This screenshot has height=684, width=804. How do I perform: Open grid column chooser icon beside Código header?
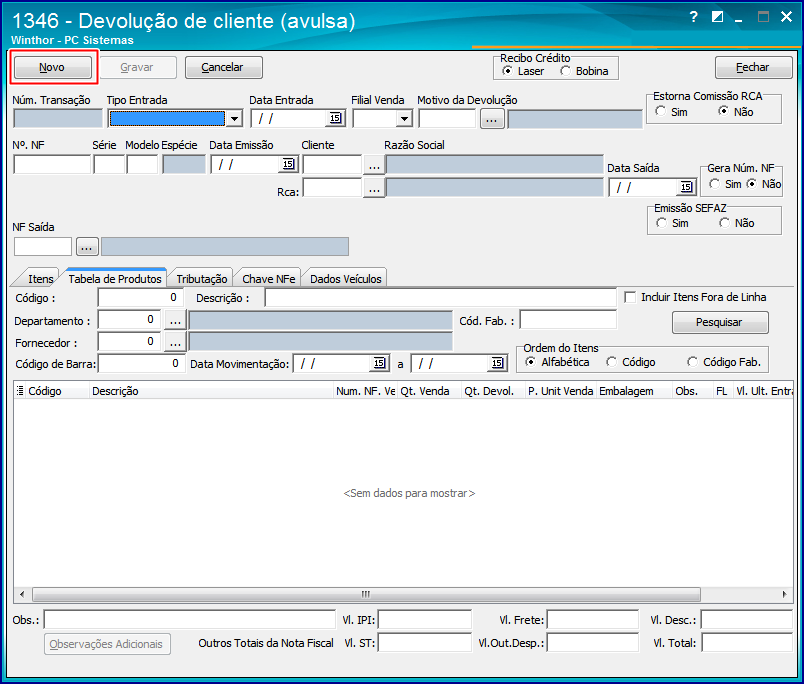coord(20,391)
